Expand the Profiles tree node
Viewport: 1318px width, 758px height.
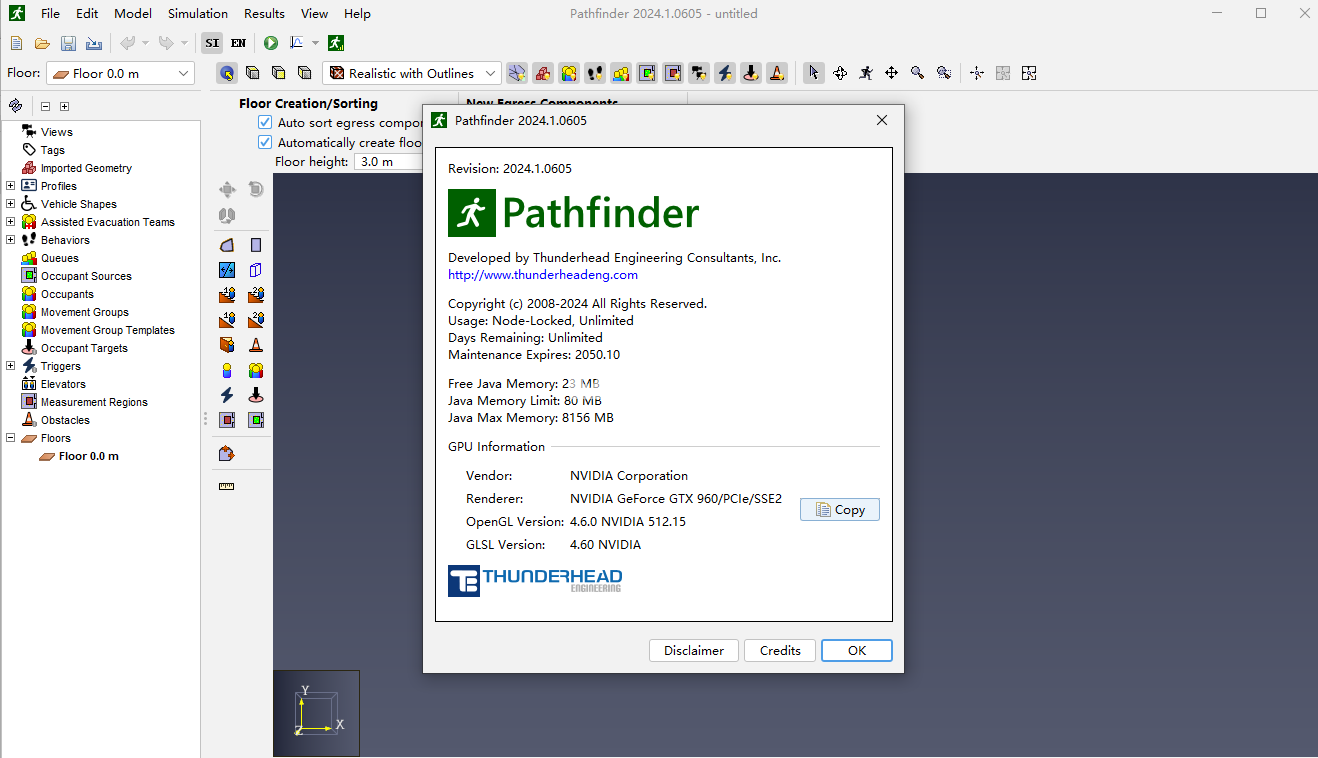11,186
